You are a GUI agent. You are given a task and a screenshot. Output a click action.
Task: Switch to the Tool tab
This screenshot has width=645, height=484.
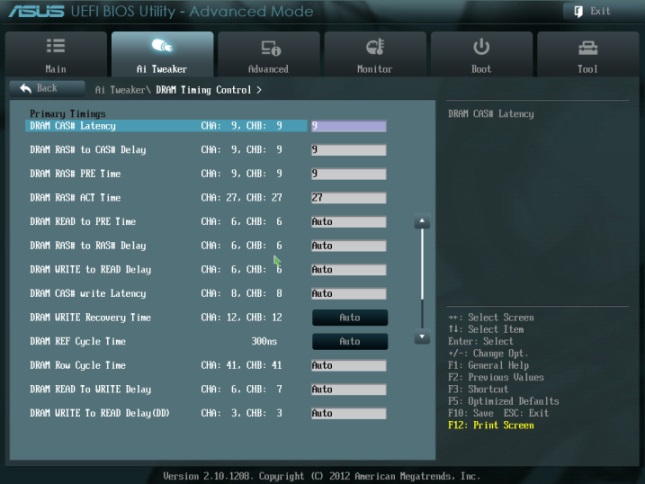(x=588, y=54)
